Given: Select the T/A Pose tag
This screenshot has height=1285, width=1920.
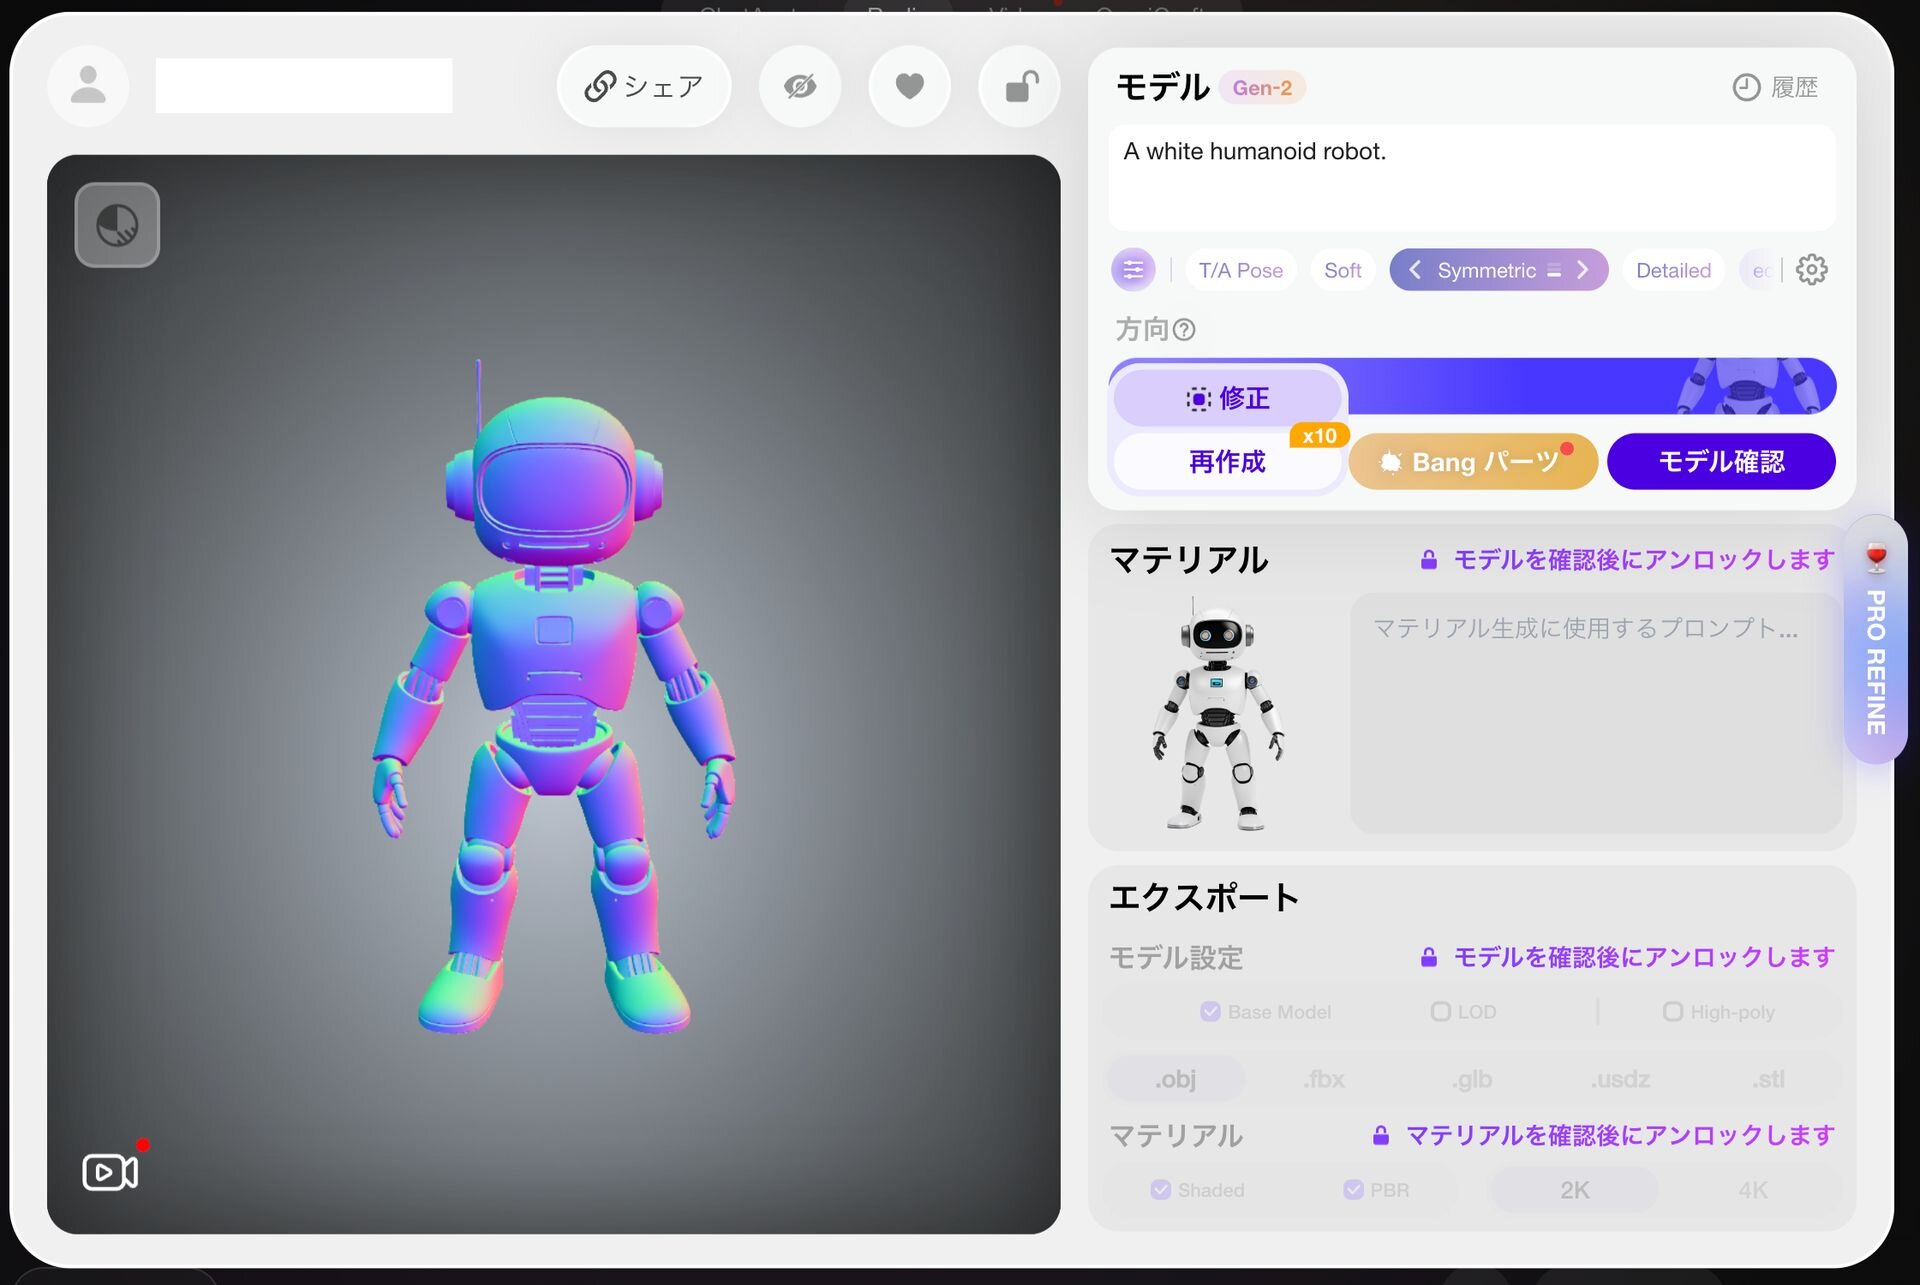Looking at the screenshot, I should [1240, 270].
